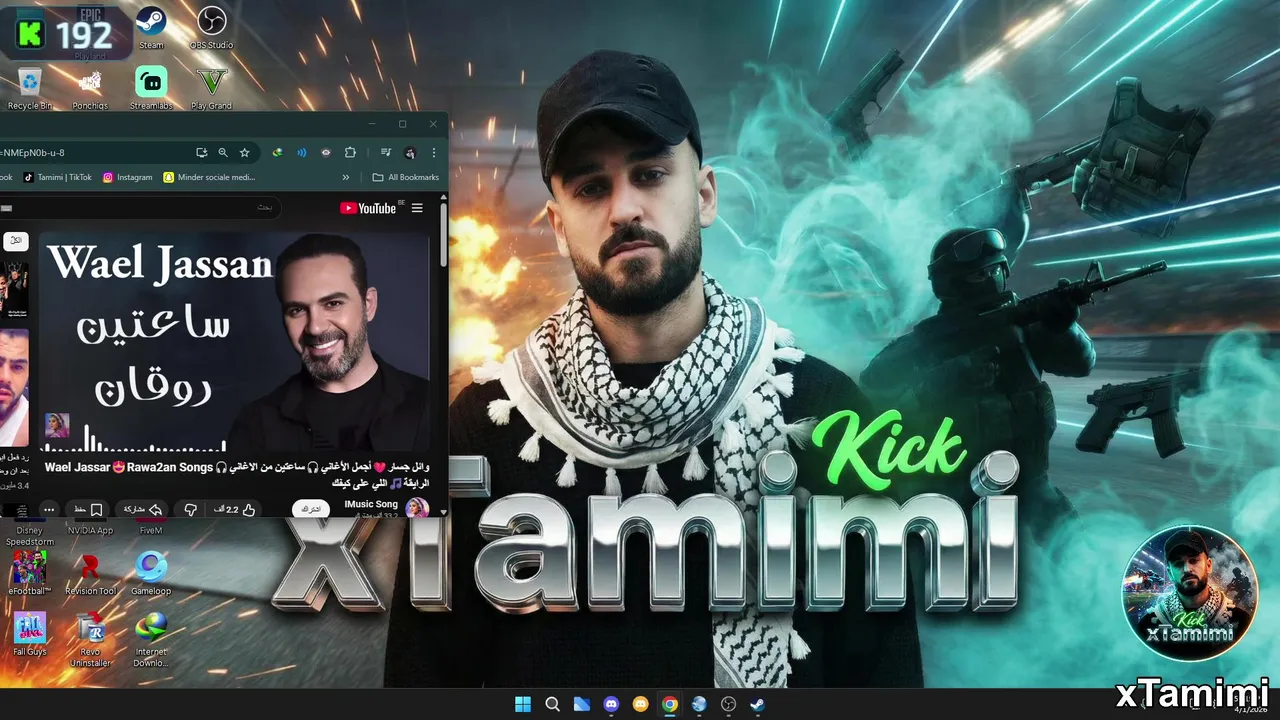Open the OBS taskbar icon
1280x720 pixels.
coord(728,704)
